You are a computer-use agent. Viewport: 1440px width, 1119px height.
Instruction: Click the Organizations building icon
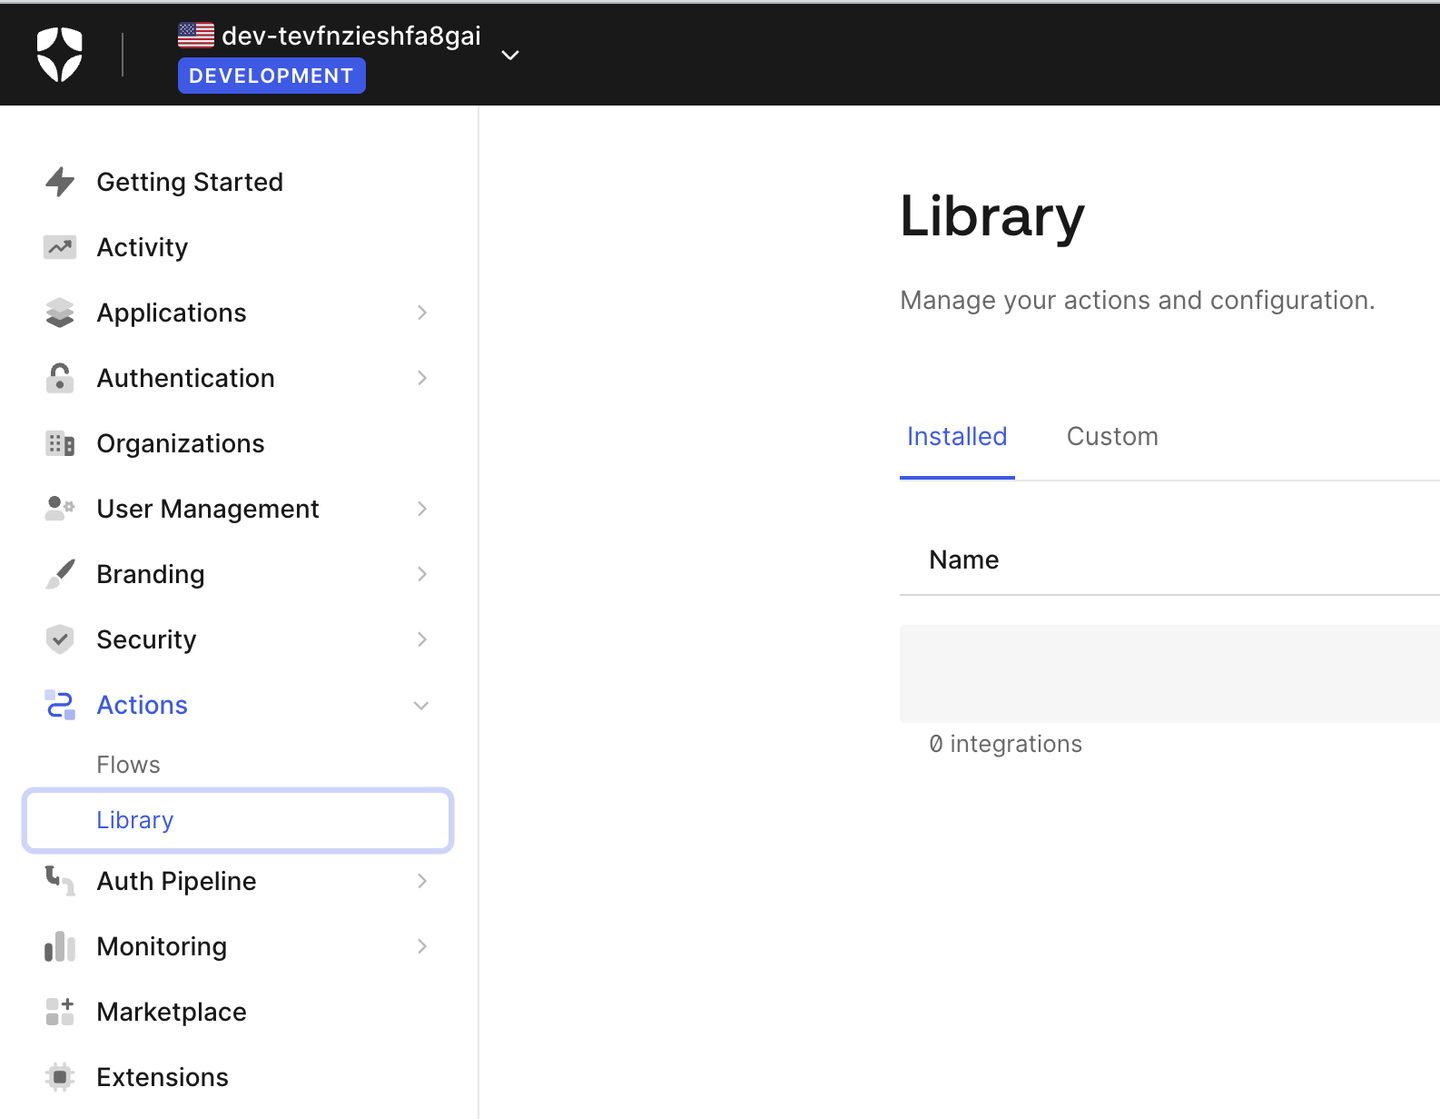click(x=60, y=444)
